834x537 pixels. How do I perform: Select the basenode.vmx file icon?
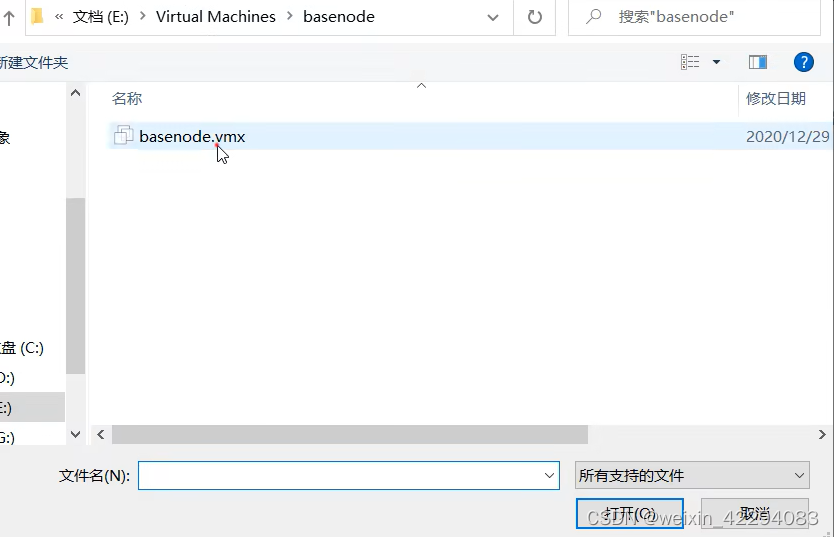tap(123, 136)
